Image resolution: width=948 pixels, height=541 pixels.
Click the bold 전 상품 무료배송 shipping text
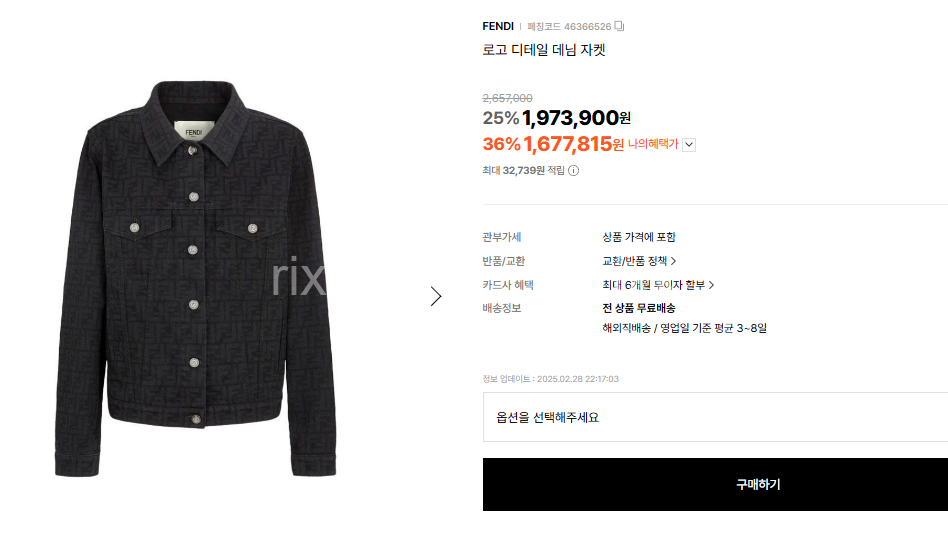pyautogui.click(x=639, y=308)
